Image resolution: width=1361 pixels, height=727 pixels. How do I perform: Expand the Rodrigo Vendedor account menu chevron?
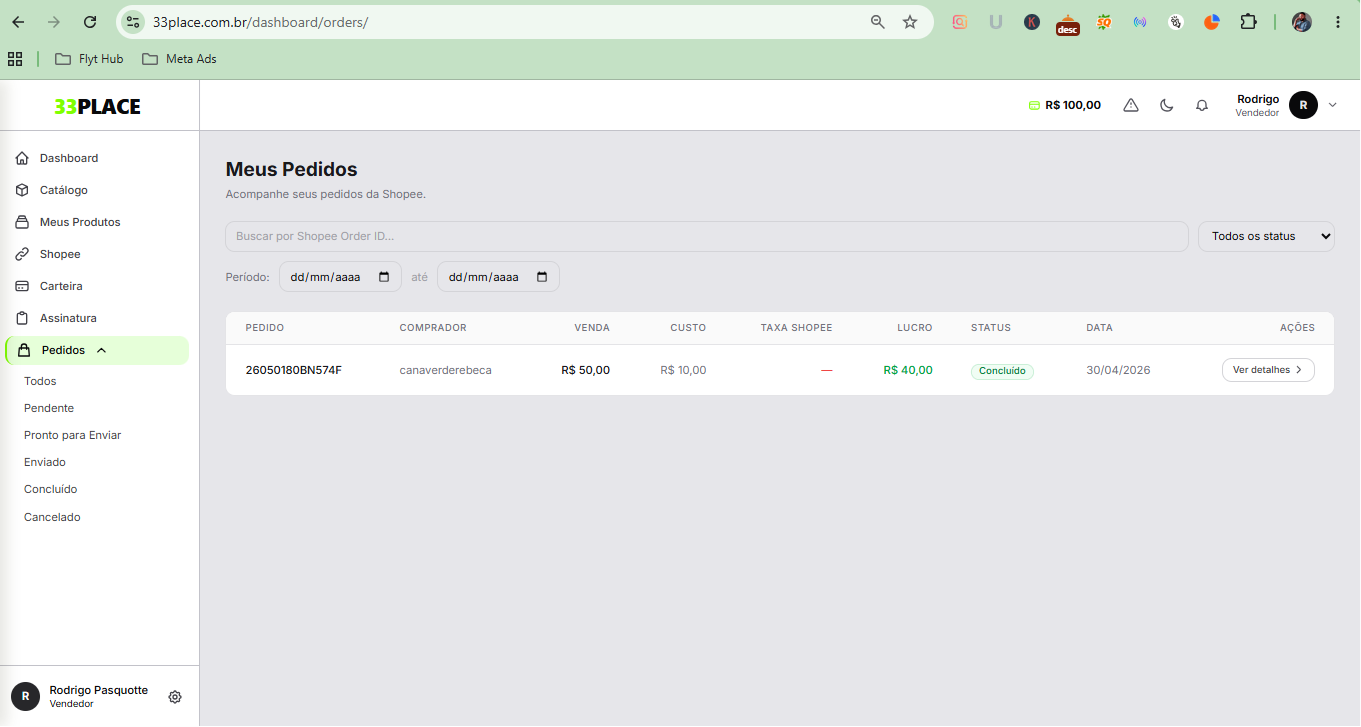point(1332,105)
